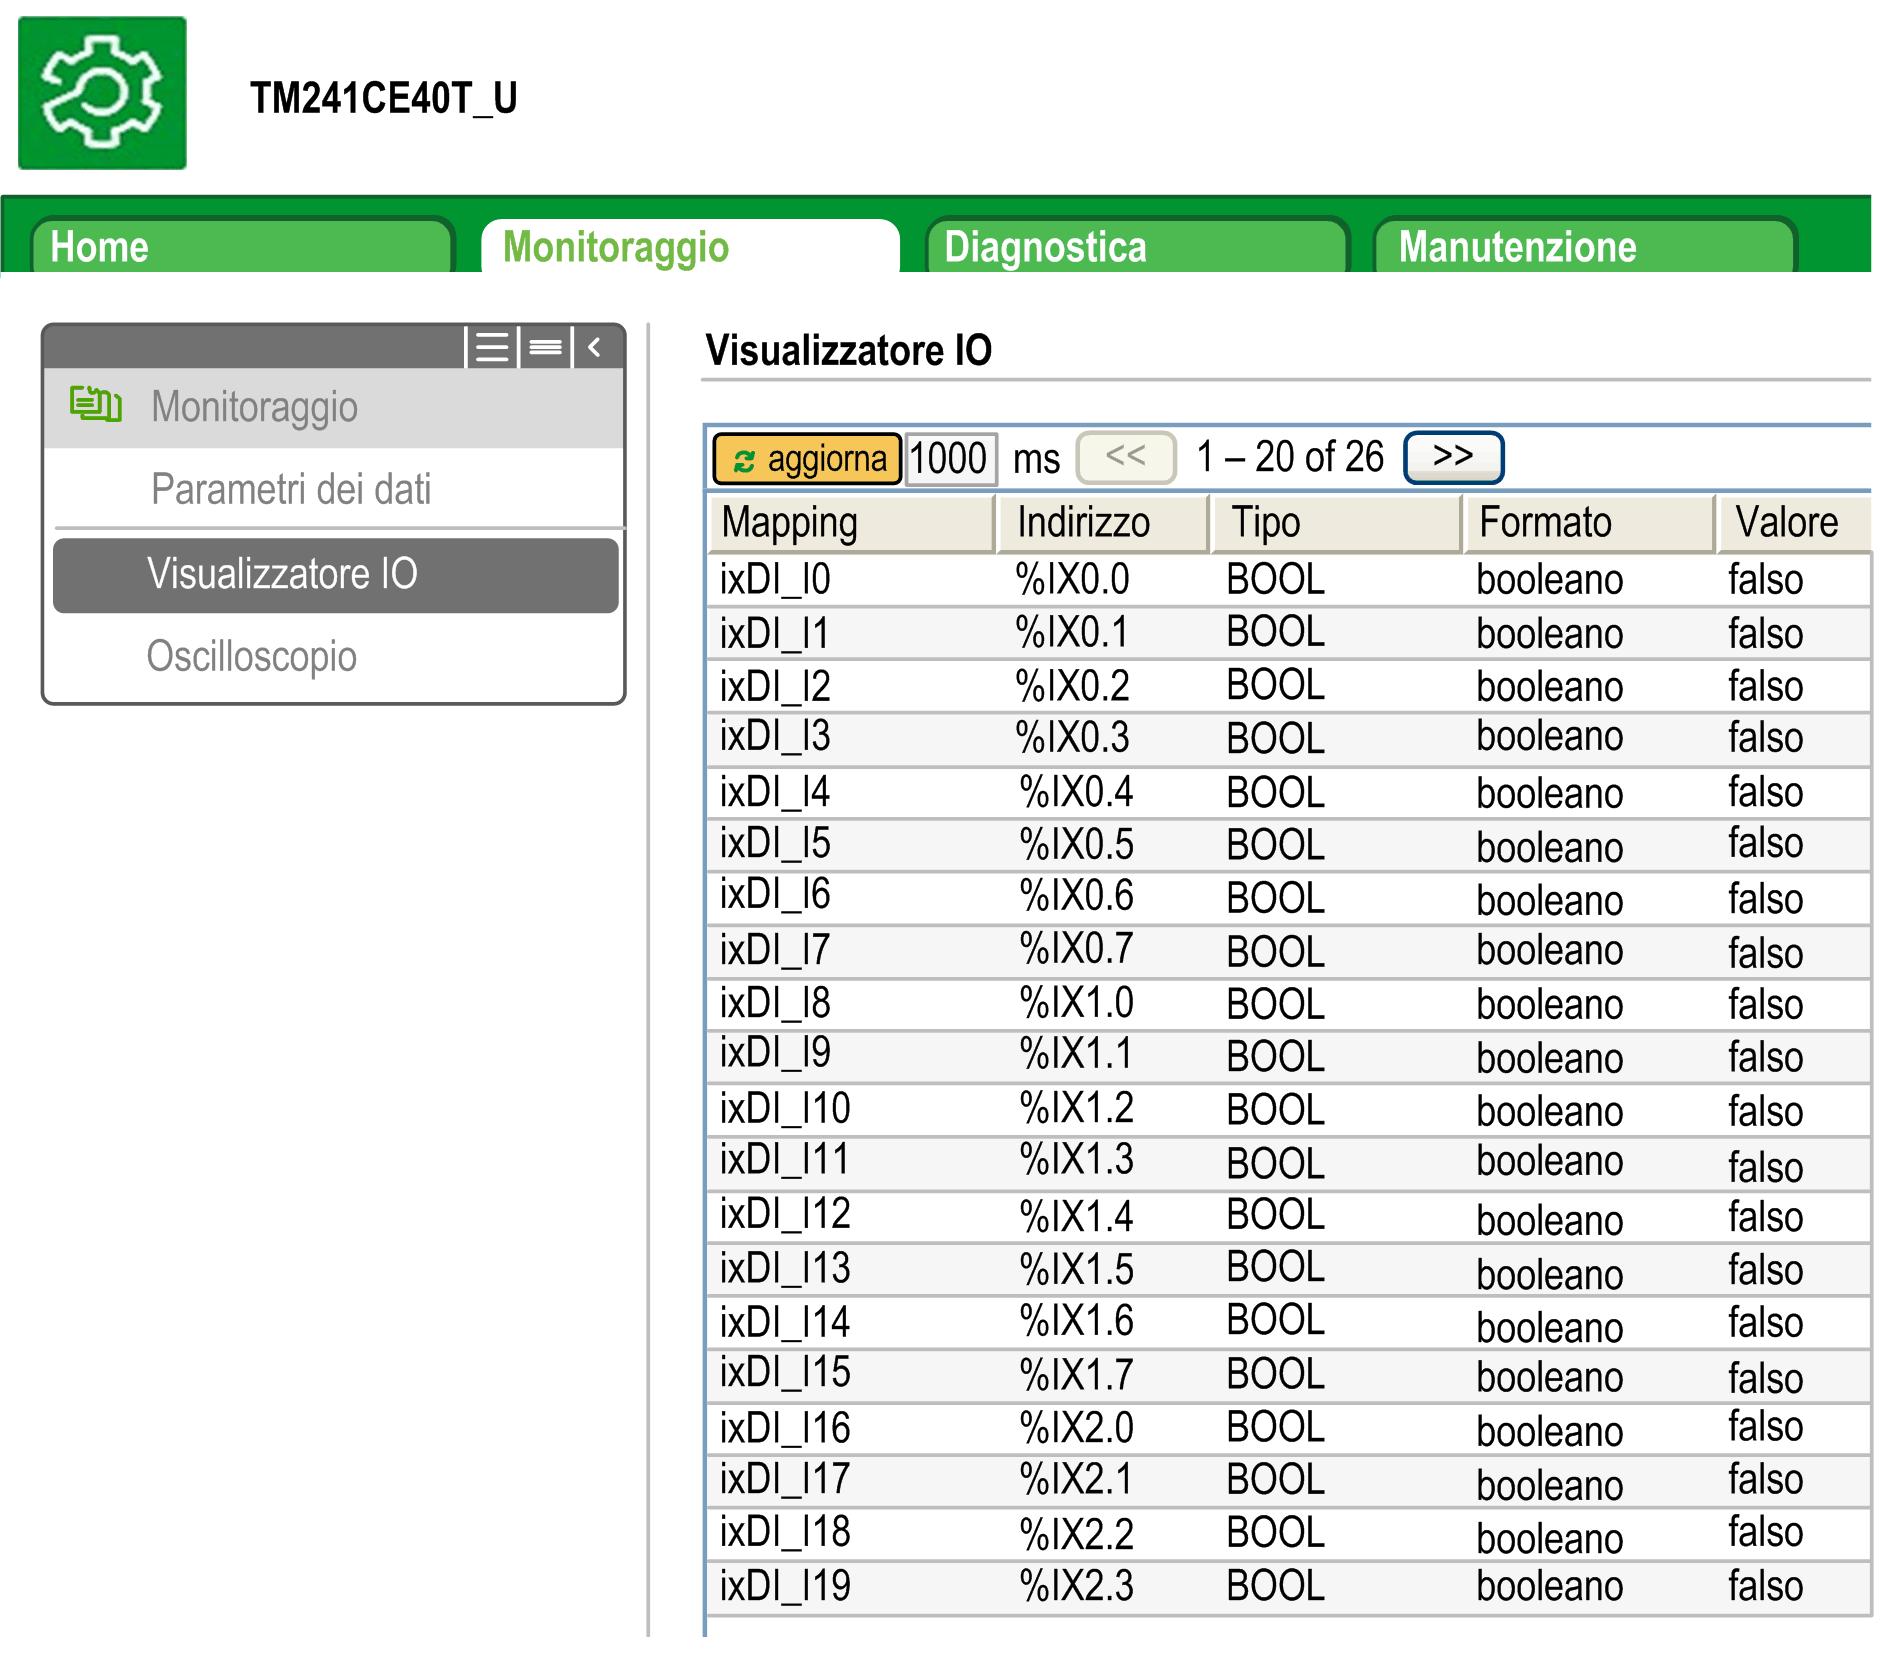Viewport: 1898px width, 1664px height.
Task: Click the Mapping column header
Action: (851, 523)
